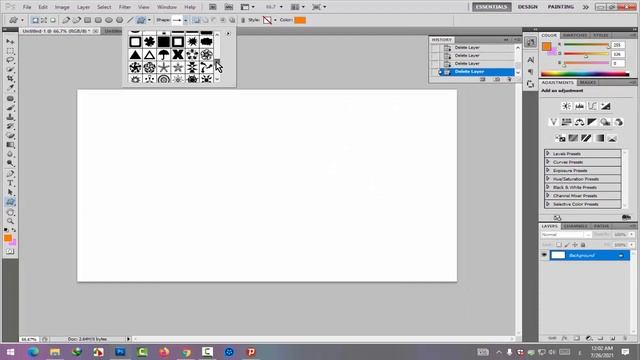Expand Levels Presets list
The image size is (640, 360).
(548, 153)
